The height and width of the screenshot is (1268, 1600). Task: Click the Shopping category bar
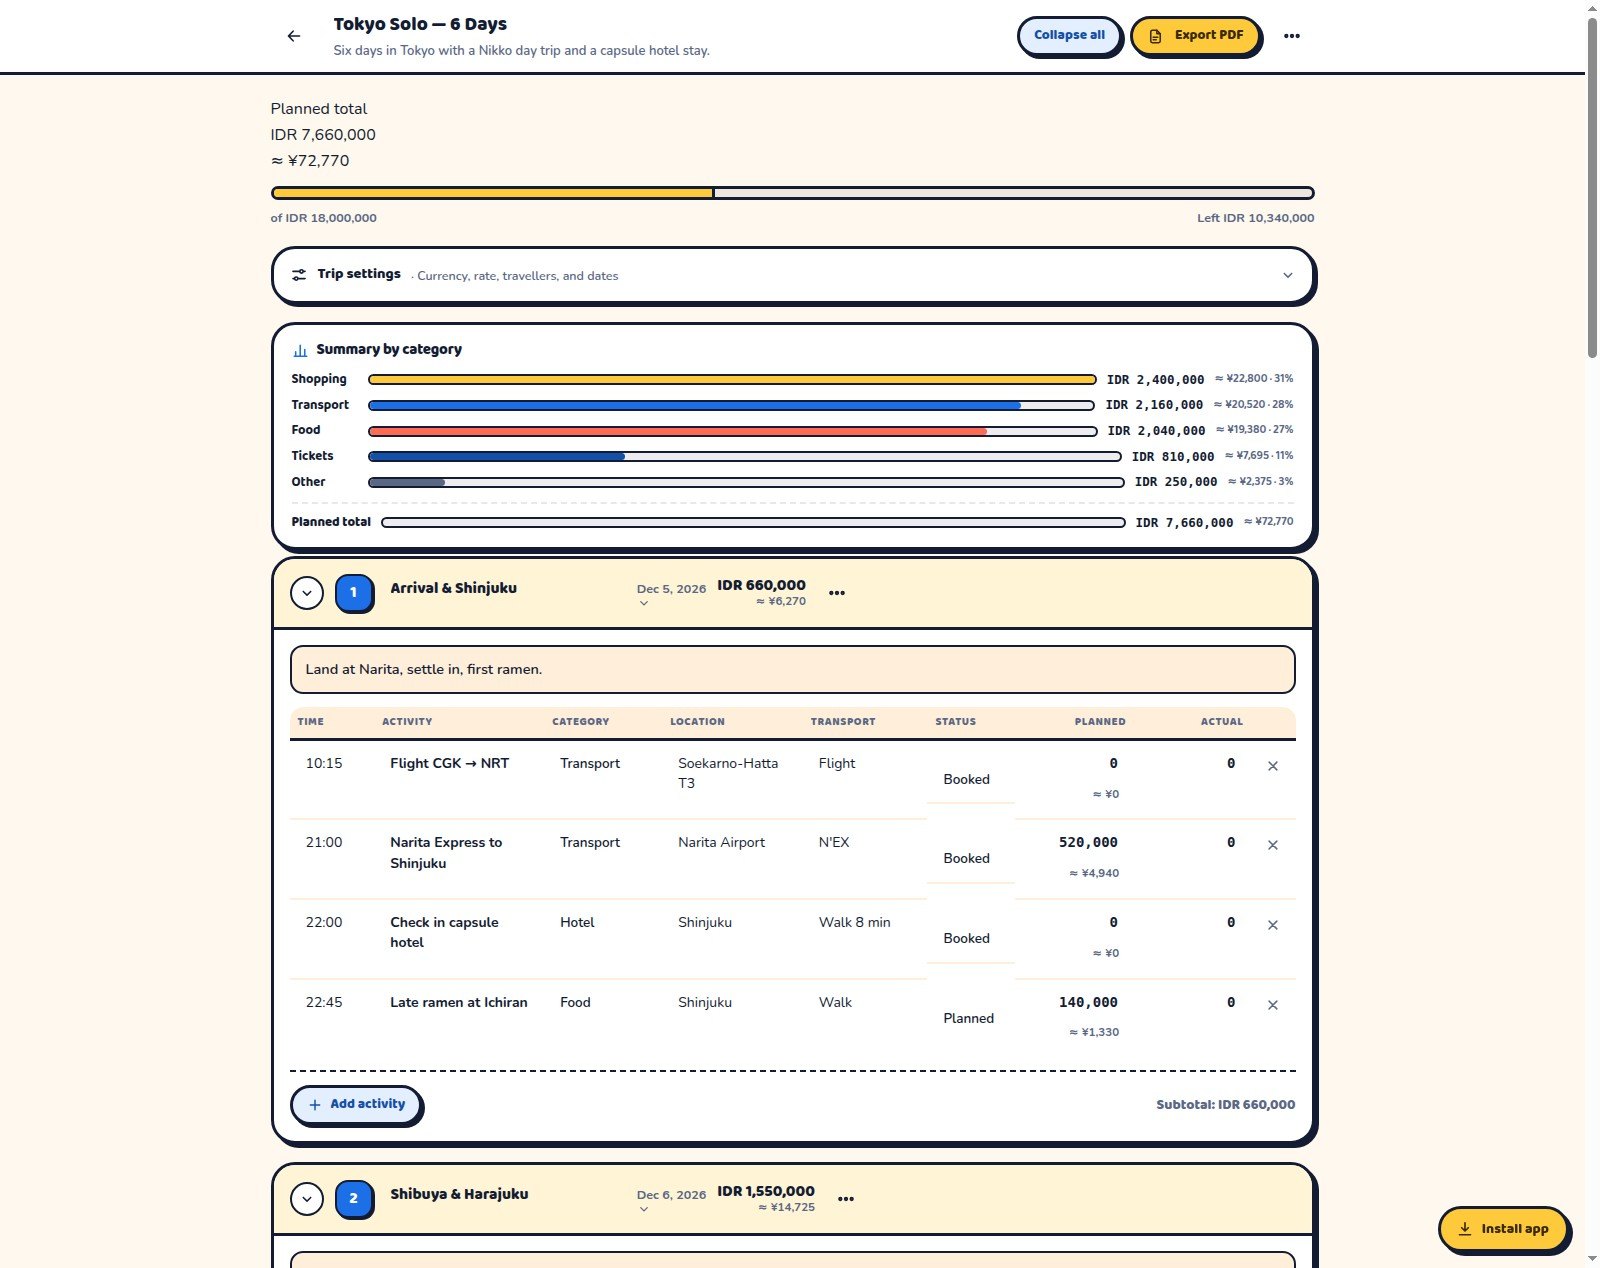pyautogui.click(x=732, y=380)
